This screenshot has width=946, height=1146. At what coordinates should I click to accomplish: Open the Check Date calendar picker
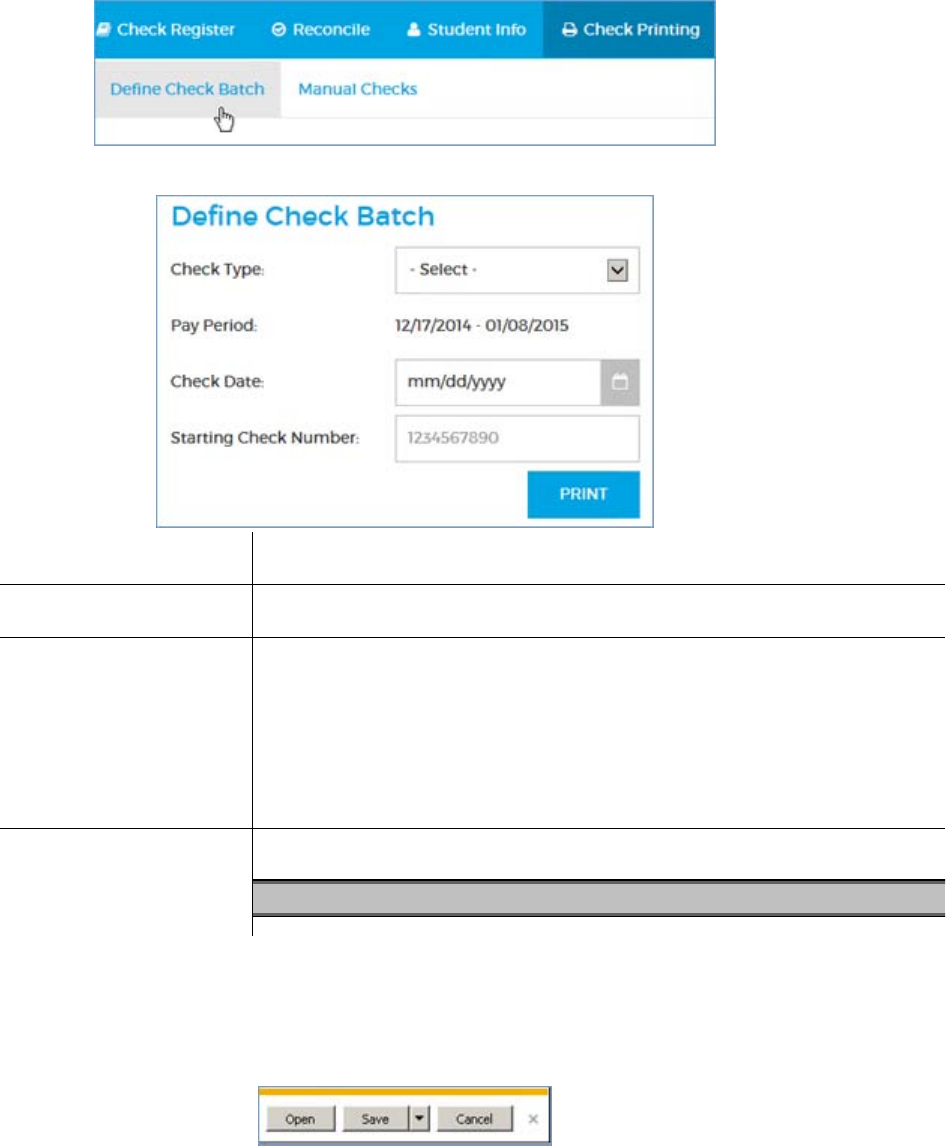click(x=620, y=382)
